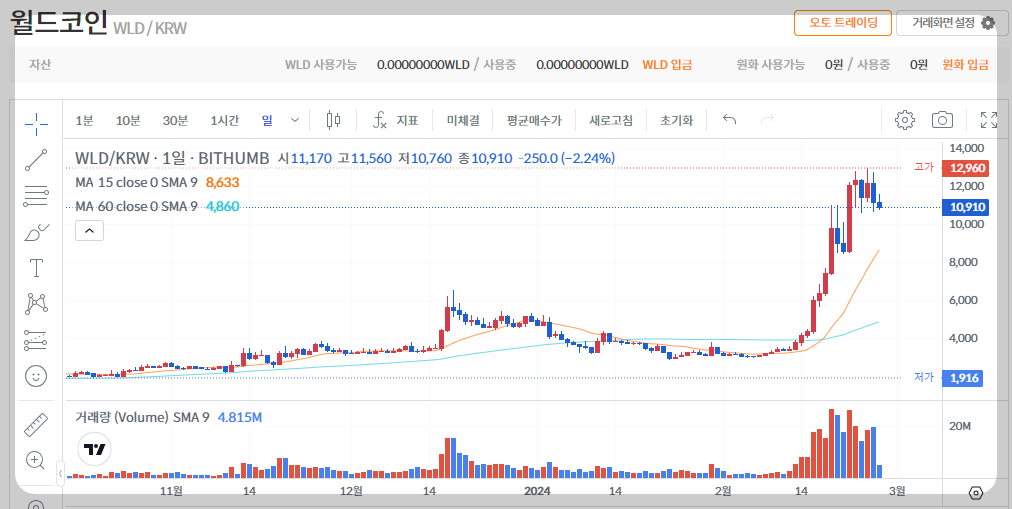Click the 4.815M volume SMA value

point(239,417)
